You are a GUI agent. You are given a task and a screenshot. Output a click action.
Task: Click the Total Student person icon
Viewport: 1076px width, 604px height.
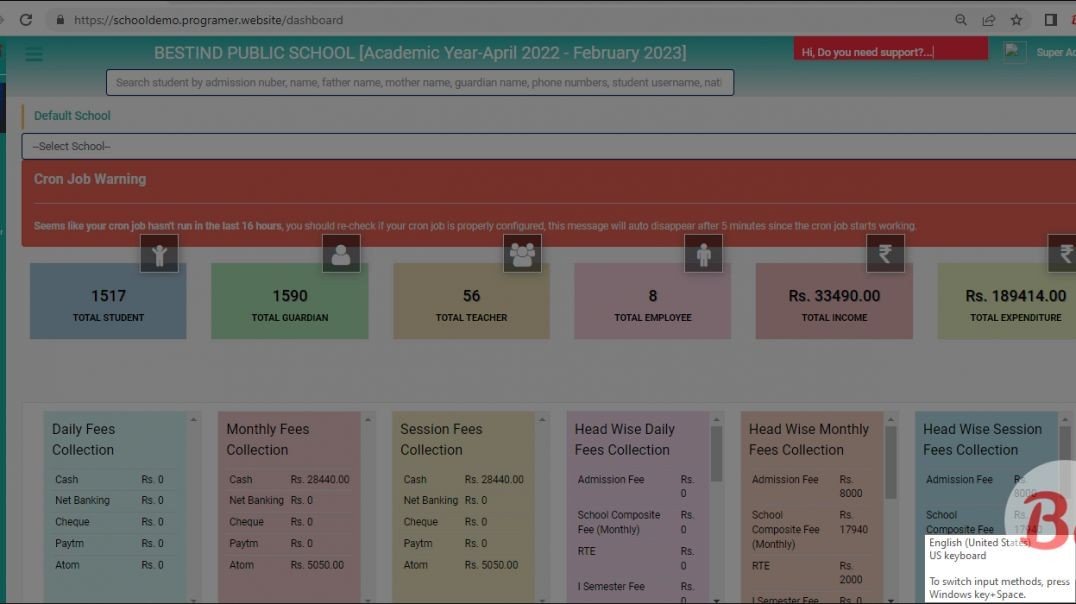tap(160, 254)
